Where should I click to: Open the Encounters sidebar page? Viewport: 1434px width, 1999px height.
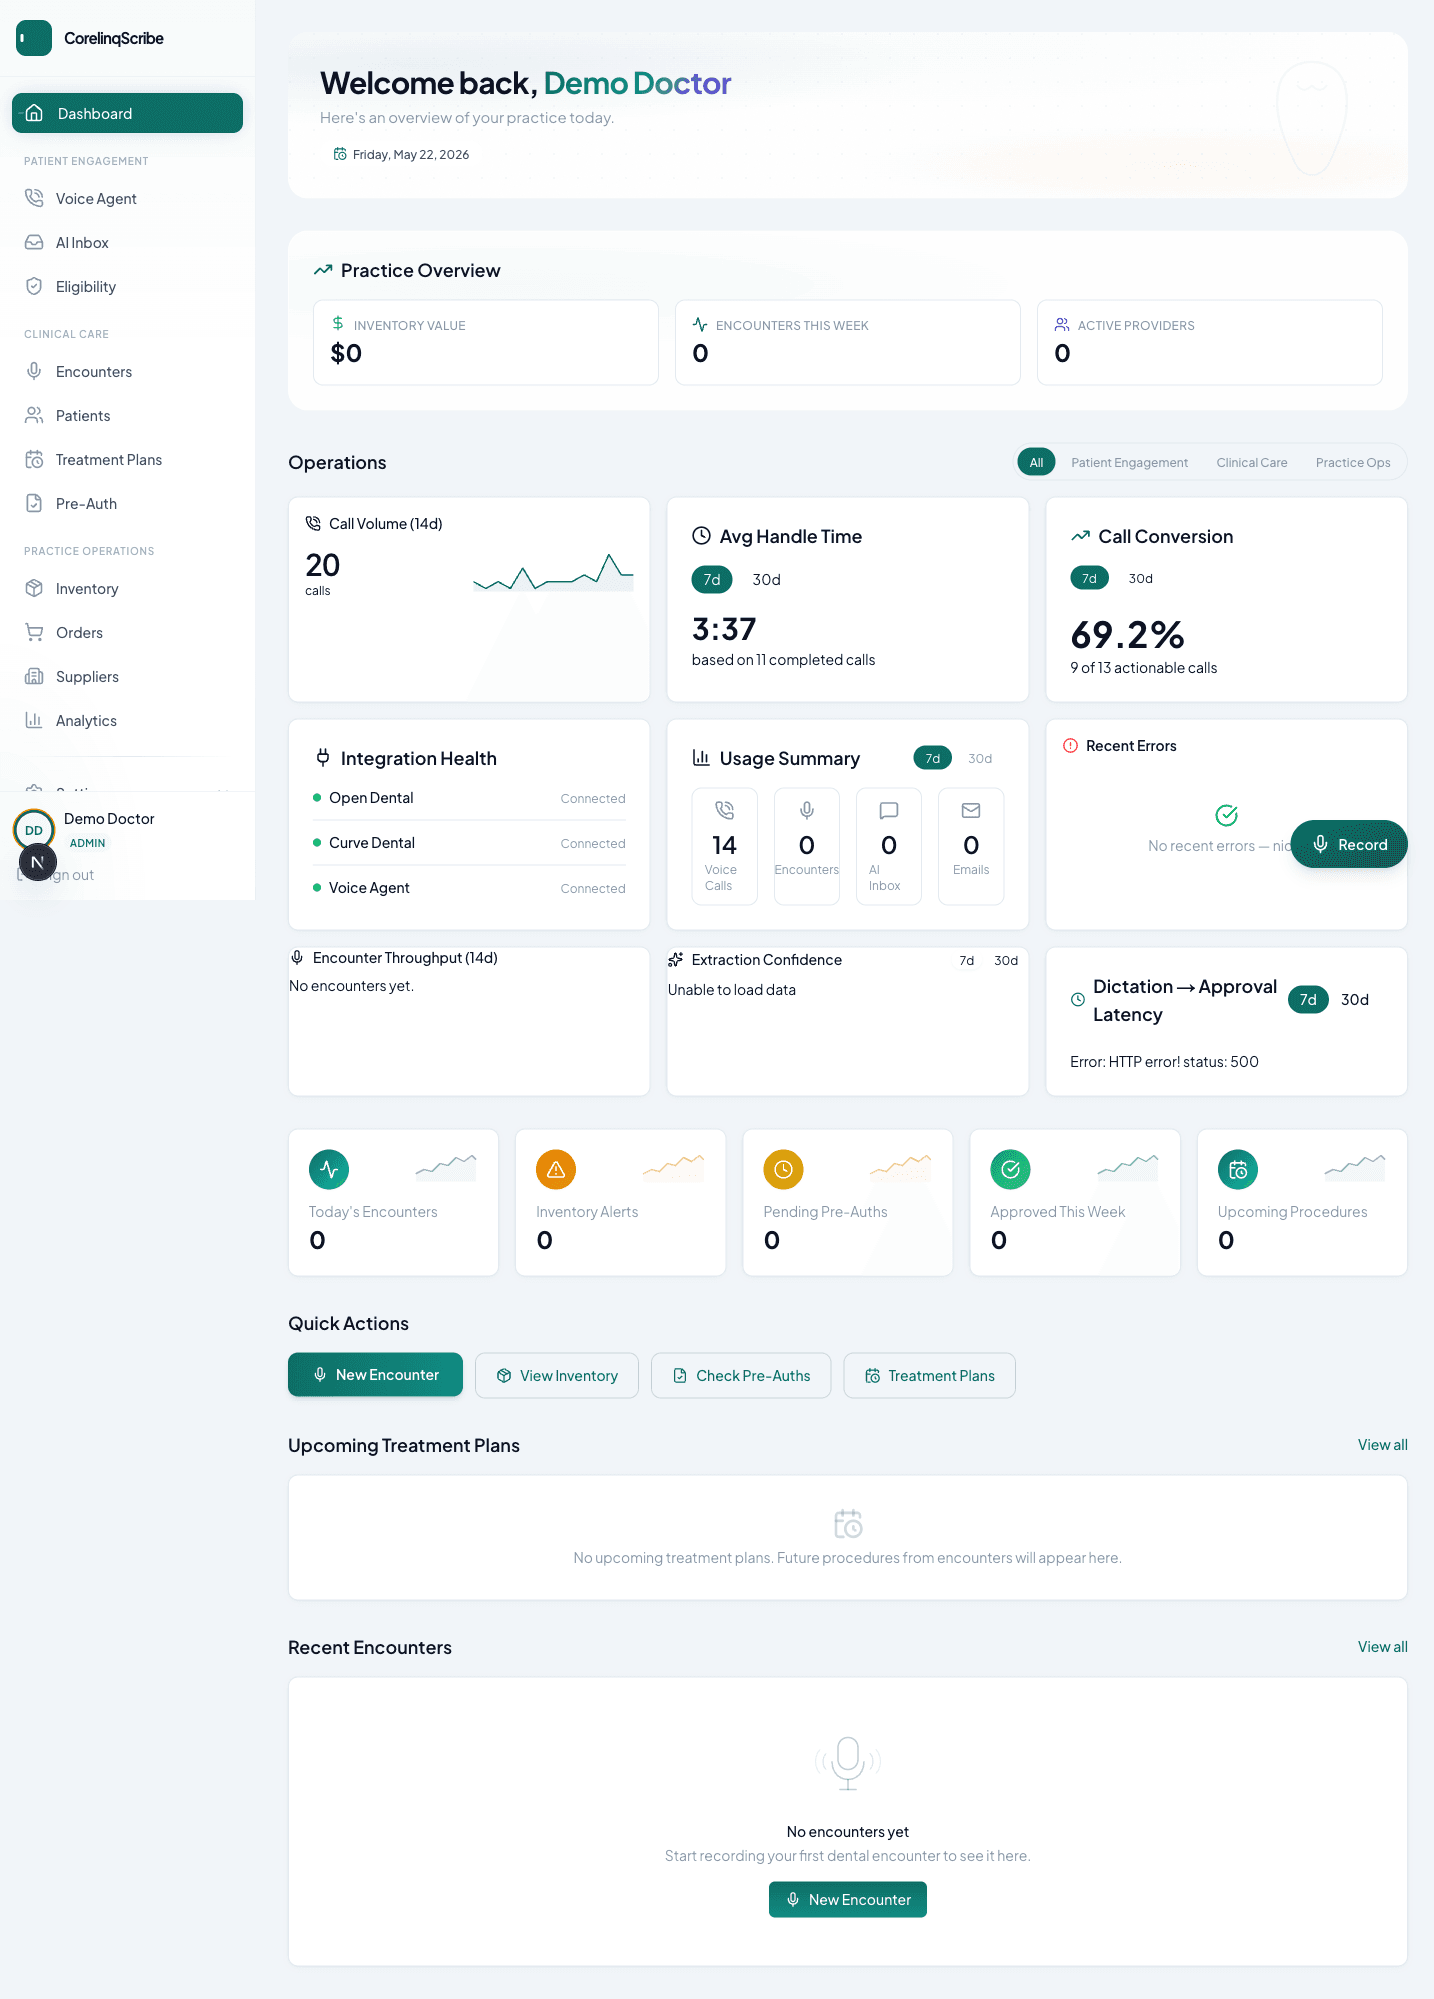click(127, 372)
